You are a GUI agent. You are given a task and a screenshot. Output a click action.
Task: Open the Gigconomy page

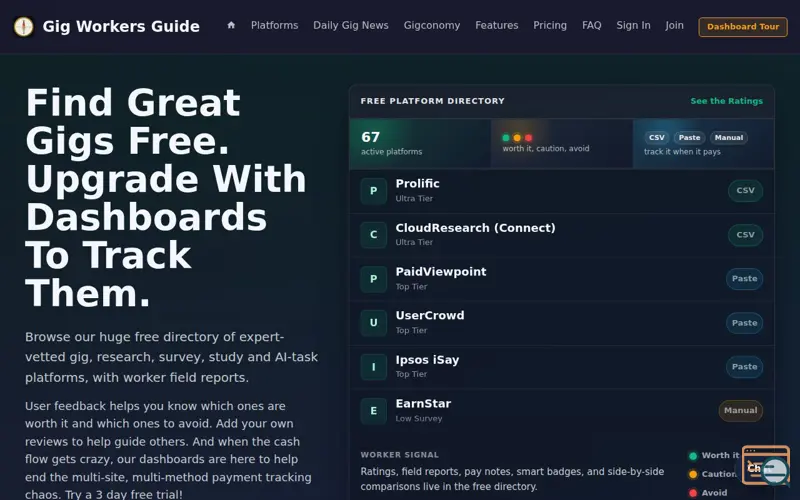[x=432, y=26]
